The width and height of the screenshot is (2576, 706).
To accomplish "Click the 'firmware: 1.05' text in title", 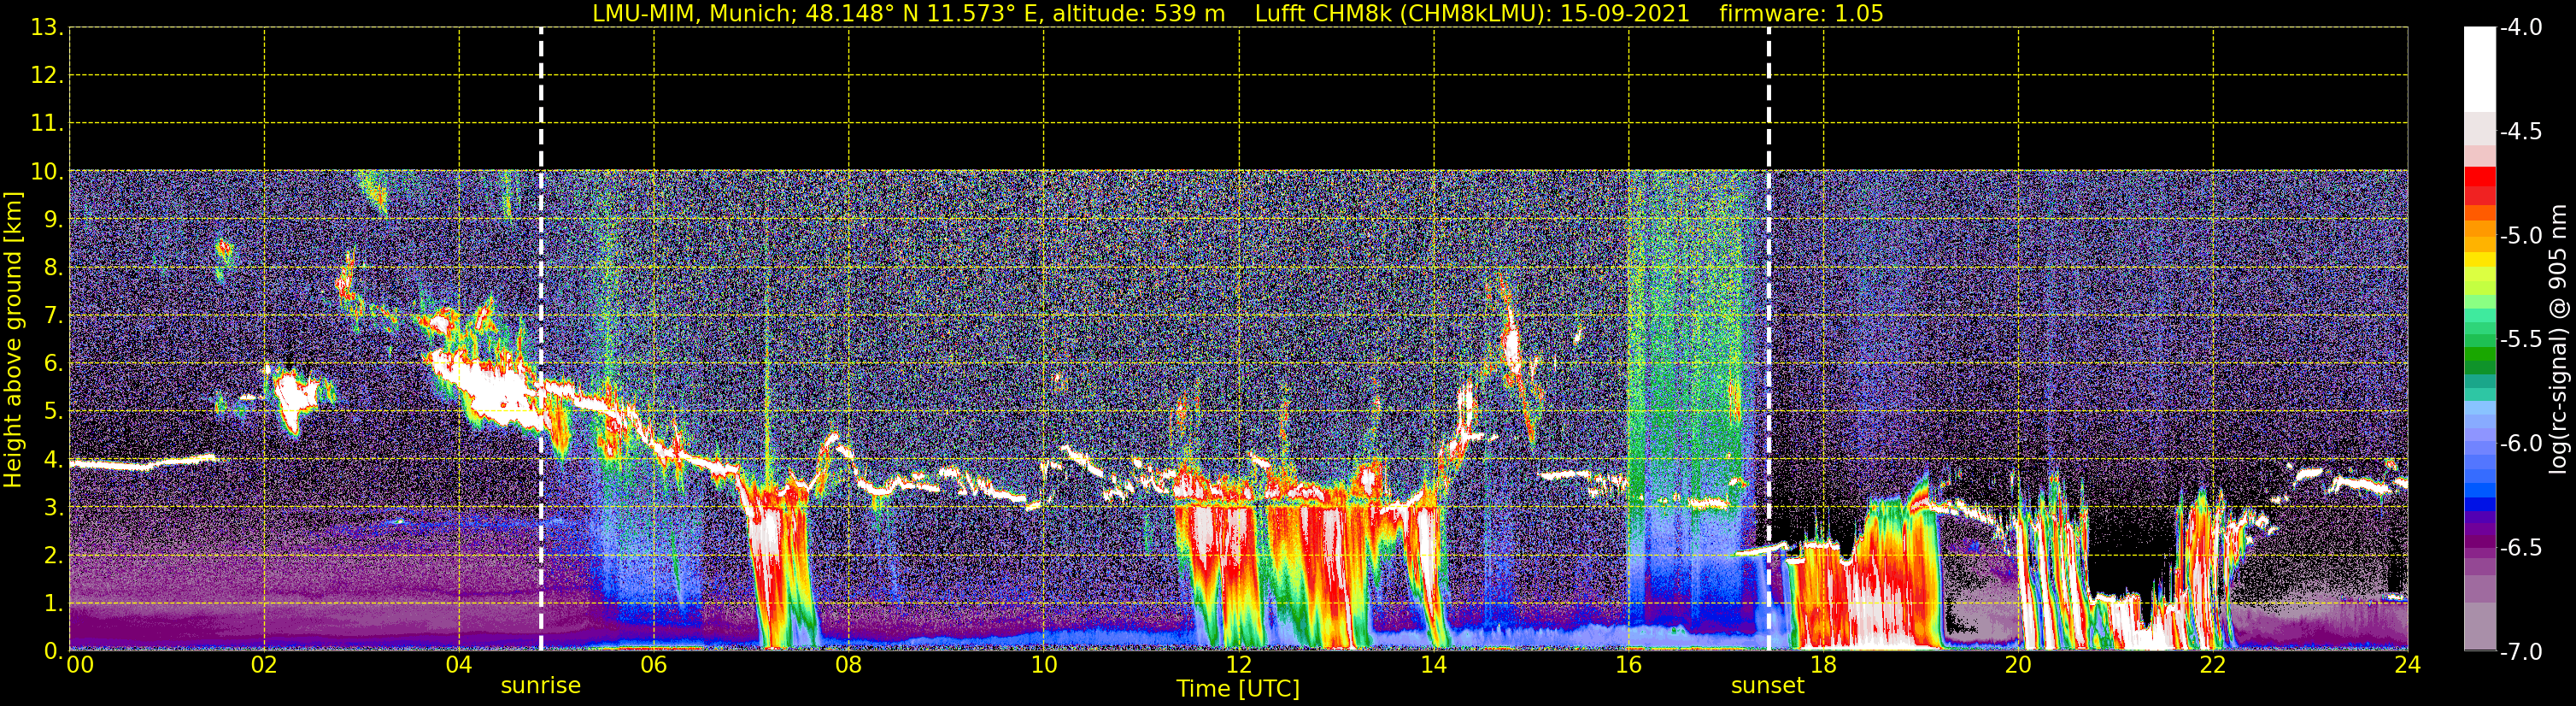I will (1802, 14).
